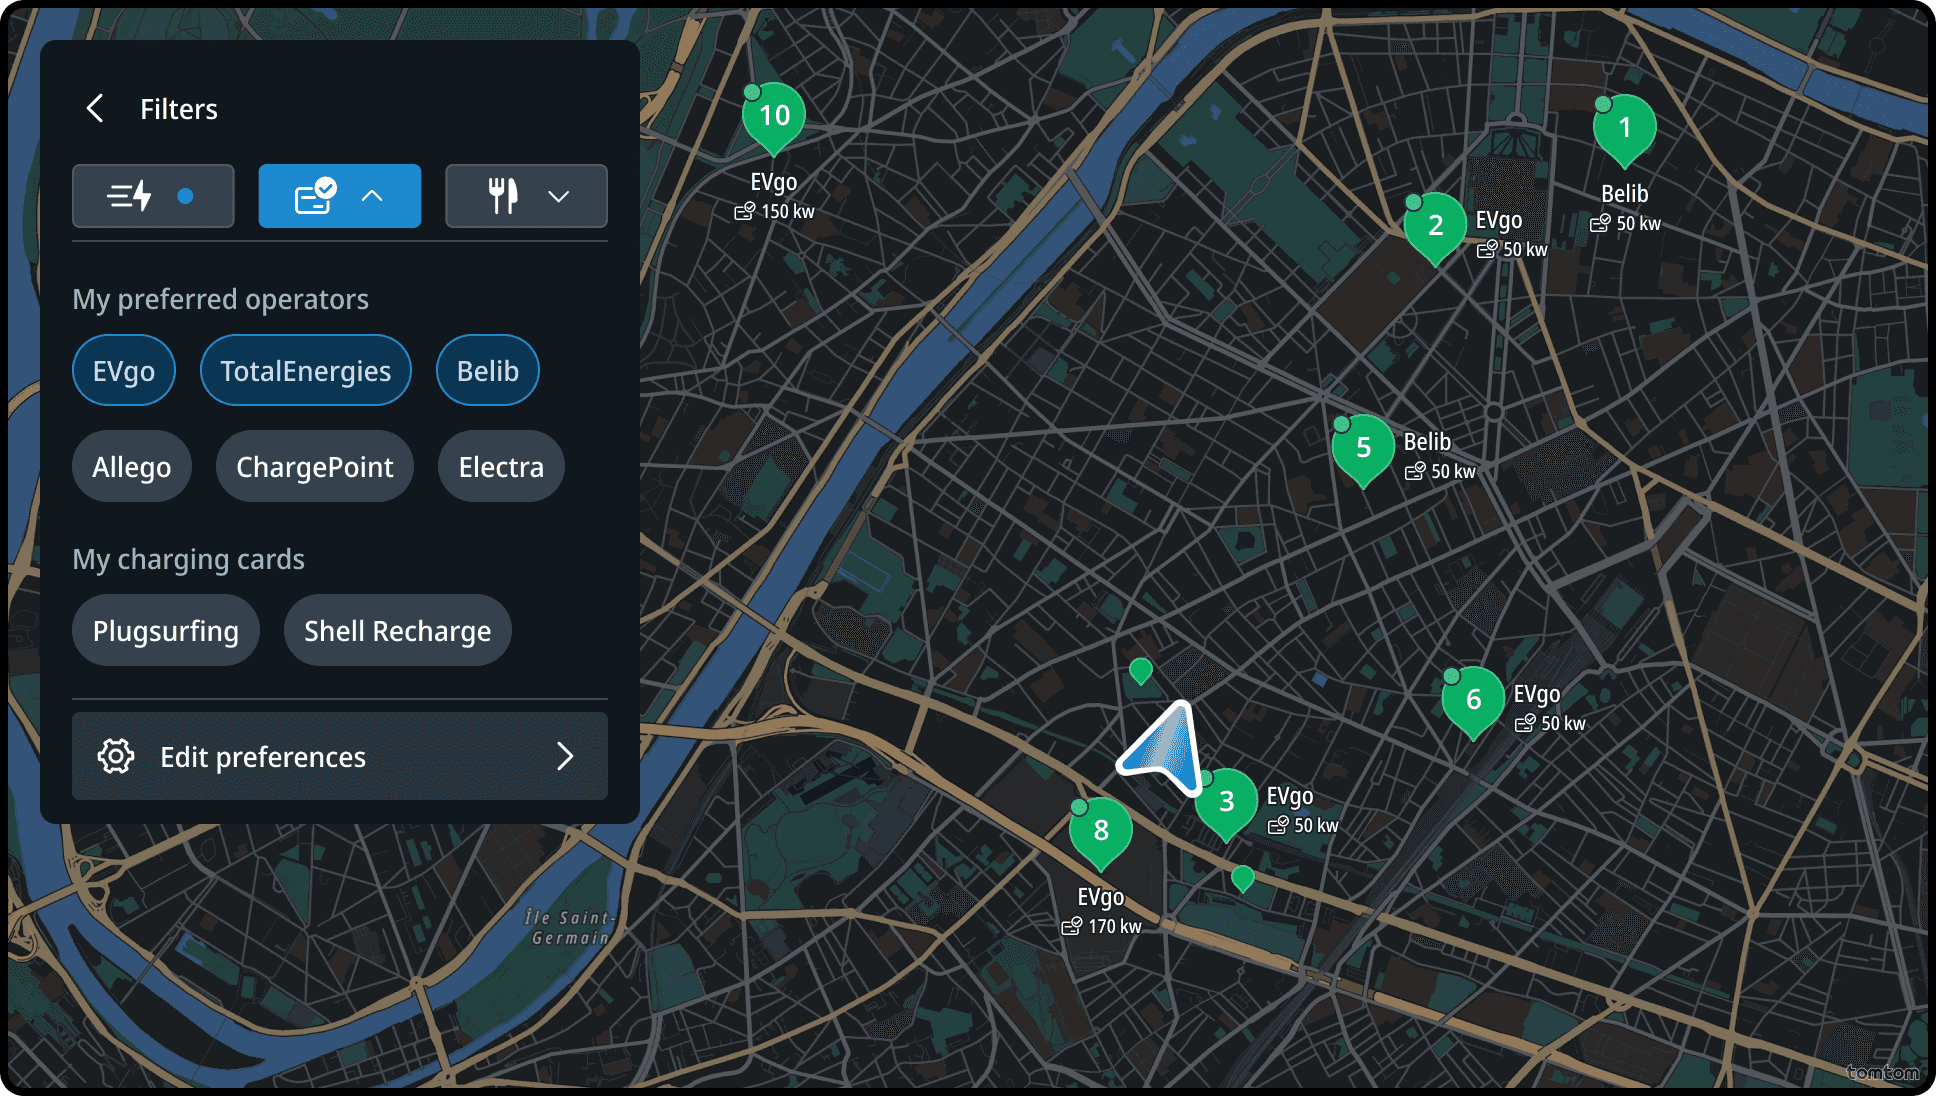The width and height of the screenshot is (1936, 1096).
Task: Go back using the Filters arrow
Action: (x=96, y=109)
